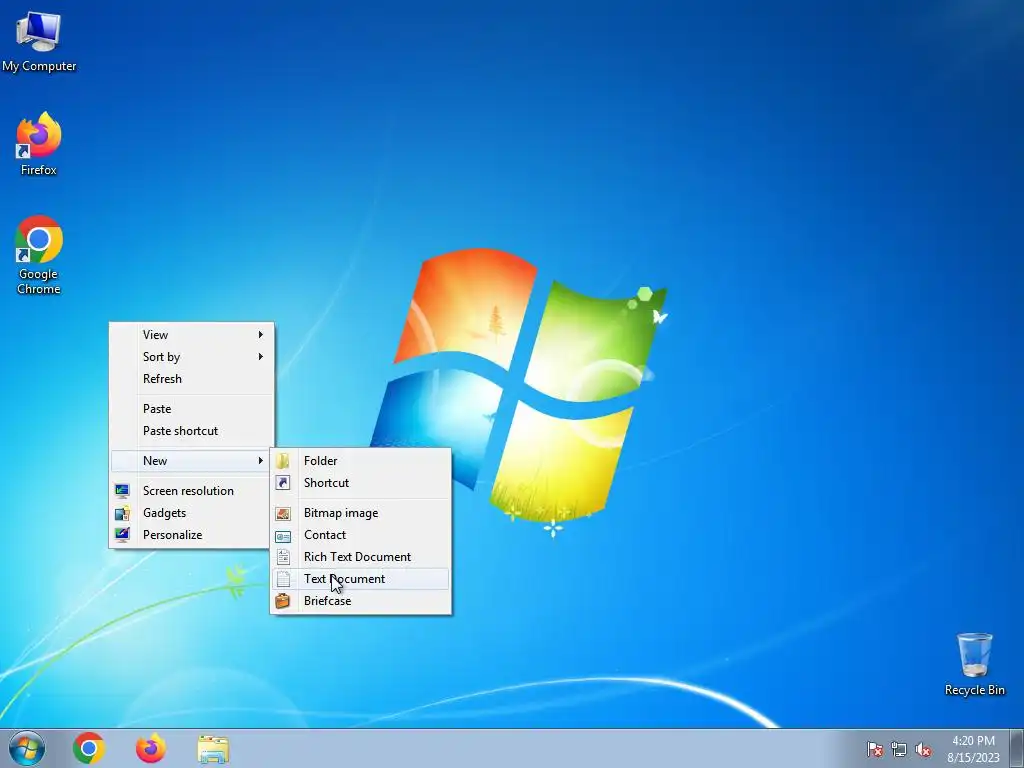Click the Gadgets menu icon
Screen dimensions: 1024x768
122,513
